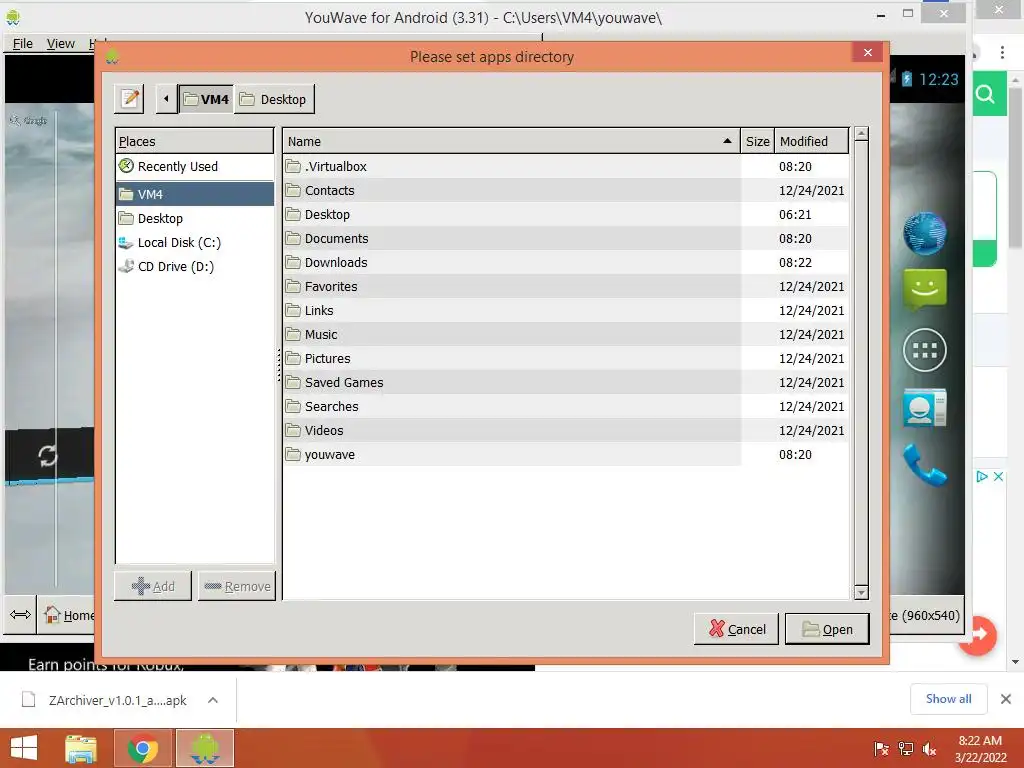
Task: Open the Windows Start button
Action: (24, 748)
